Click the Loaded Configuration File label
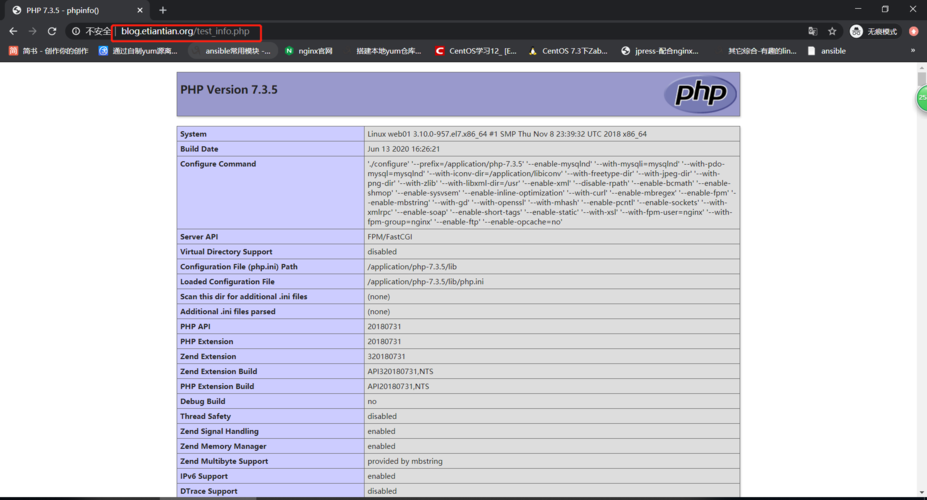This screenshot has width=927, height=500. (x=228, y=281)
